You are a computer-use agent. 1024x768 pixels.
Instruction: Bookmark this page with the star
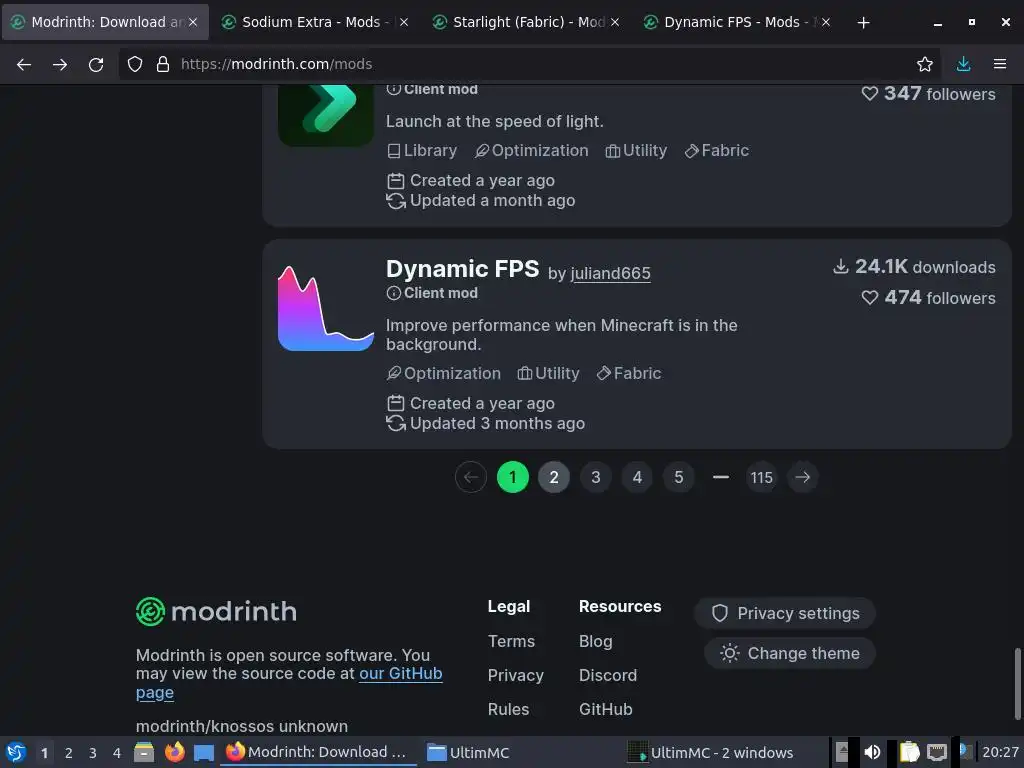(925, 64)
